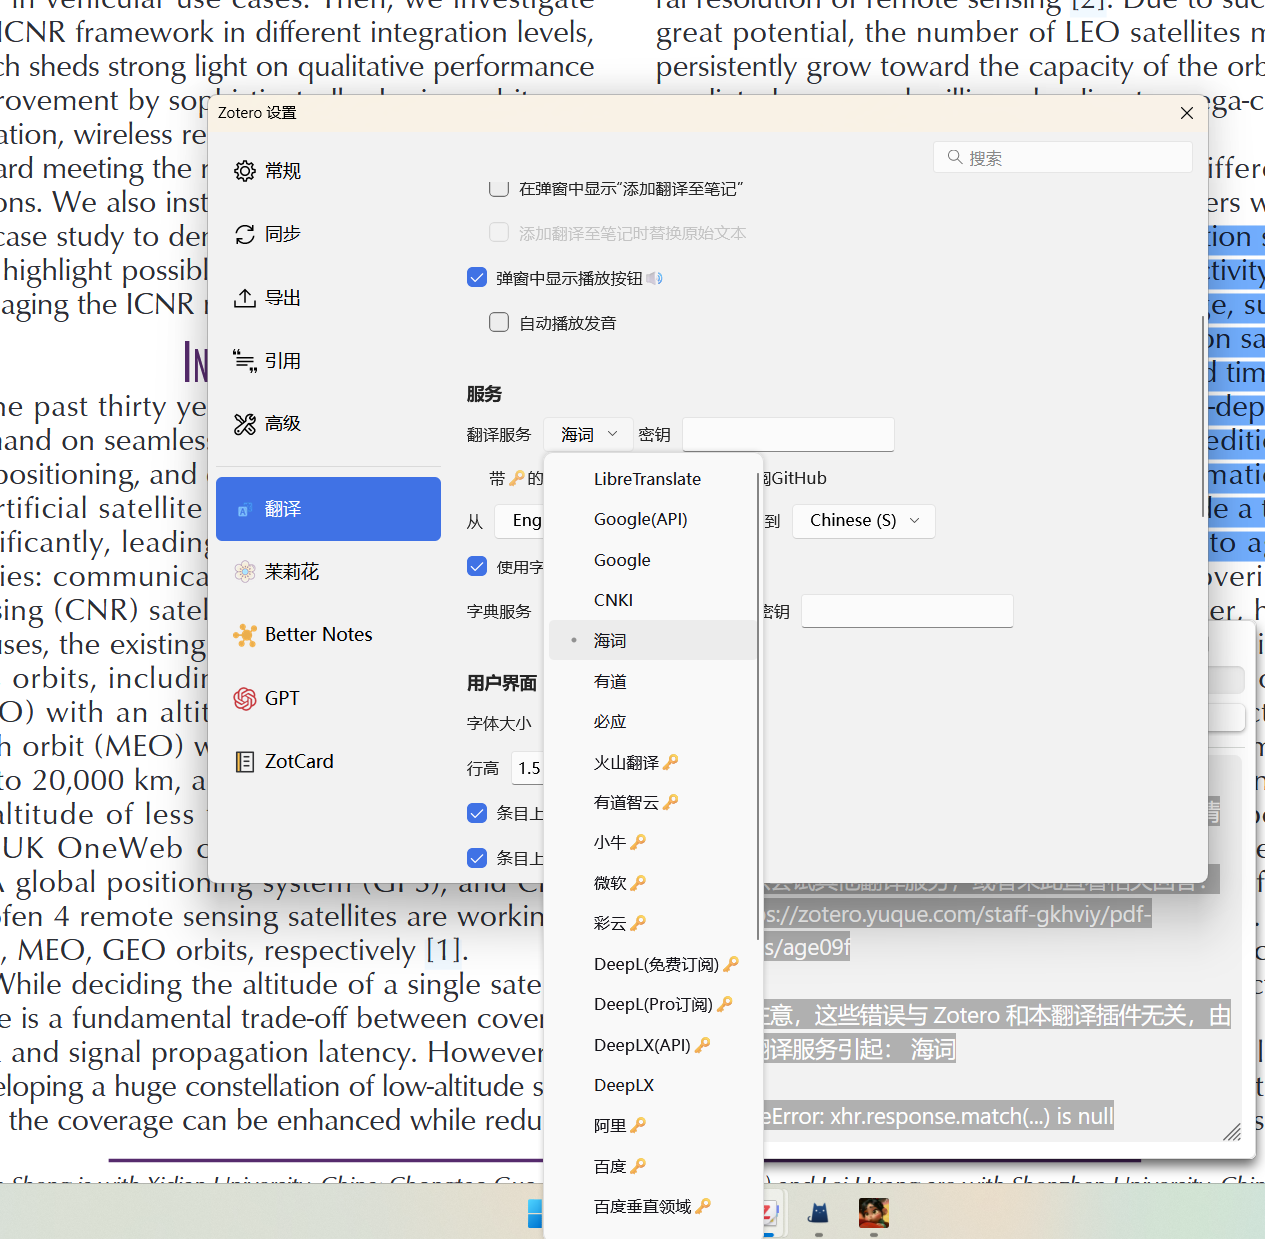Click the 行高 value field showing 1.5

point(528,768)
